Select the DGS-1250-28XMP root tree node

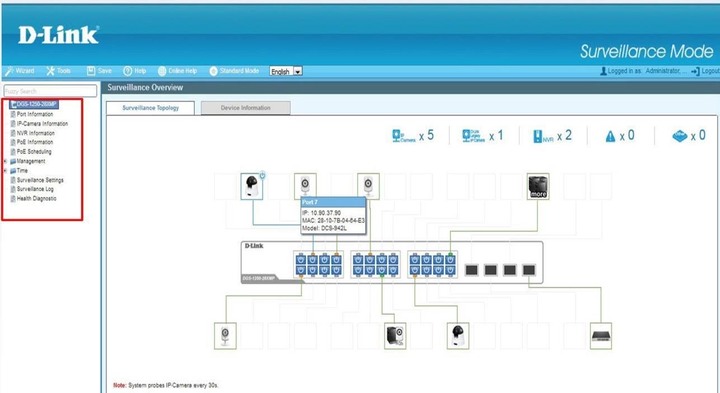point(34,105)
